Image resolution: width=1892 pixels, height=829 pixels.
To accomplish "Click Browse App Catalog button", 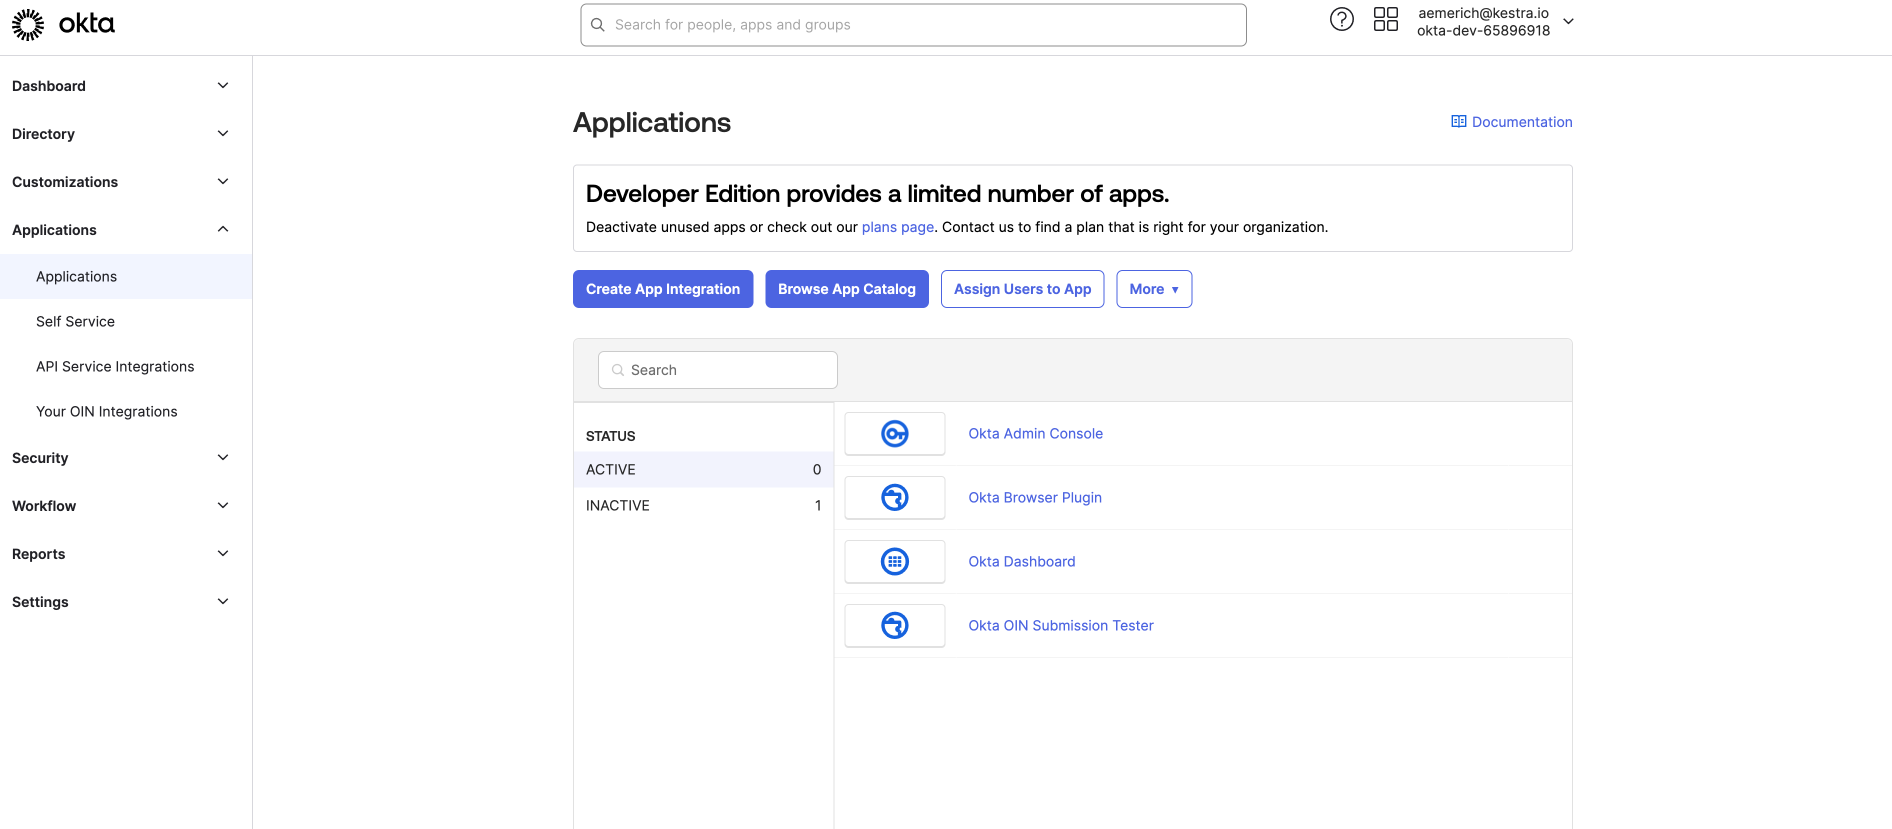I will pyautogui.click(x=846, y=289).
